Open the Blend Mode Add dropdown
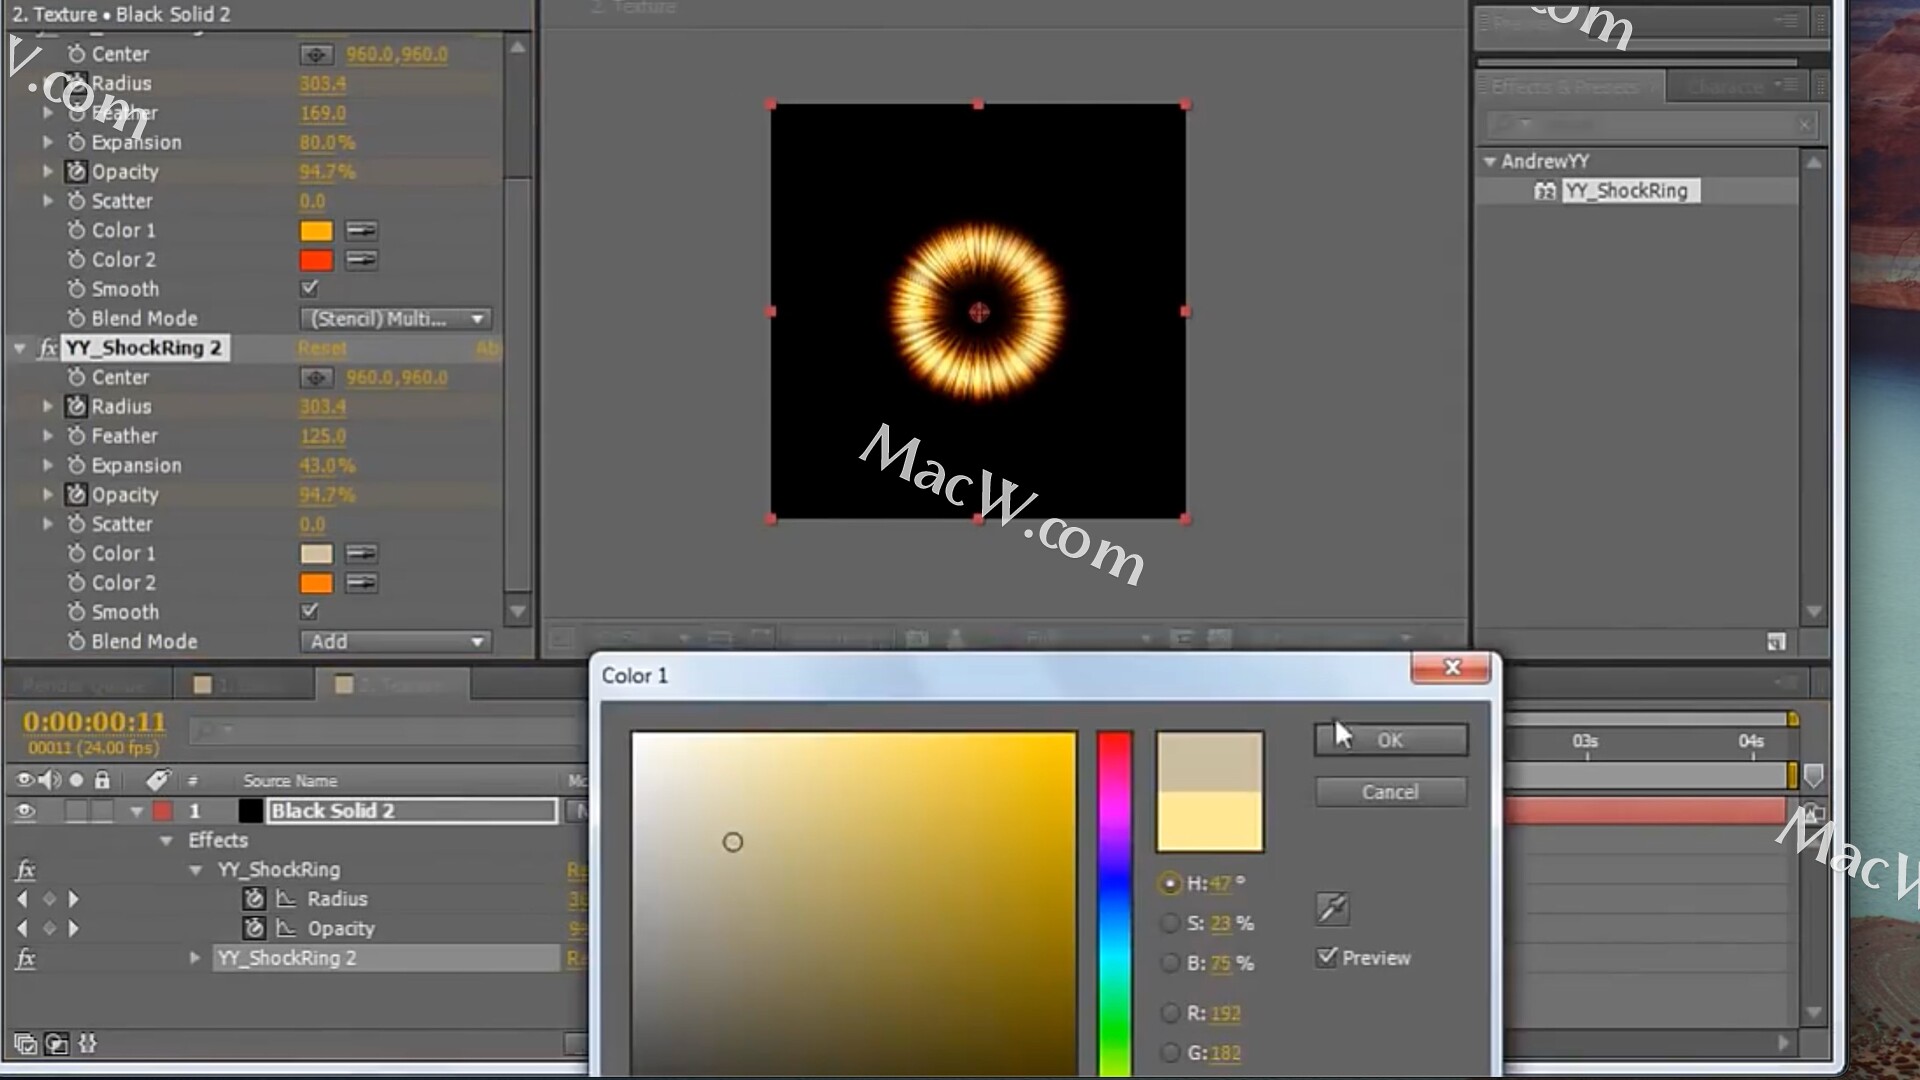The width and height of the screenshot is (1920, 1080). [x=395, y=642]
